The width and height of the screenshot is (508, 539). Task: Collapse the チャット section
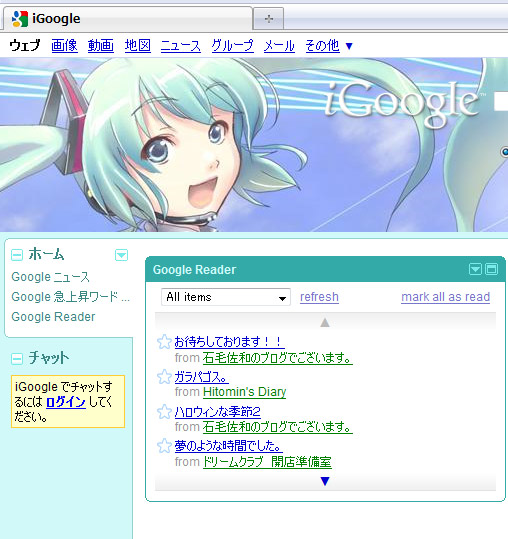point(17,359)
